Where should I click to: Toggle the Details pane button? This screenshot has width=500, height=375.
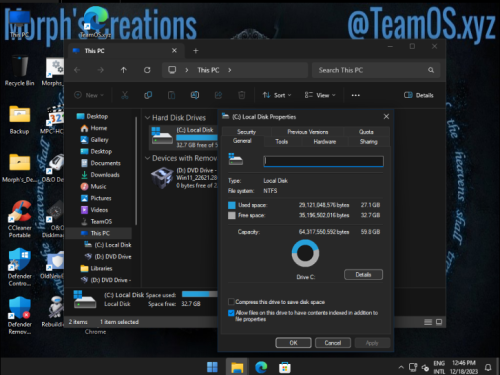pyautogui.click(x=419, y=95)
